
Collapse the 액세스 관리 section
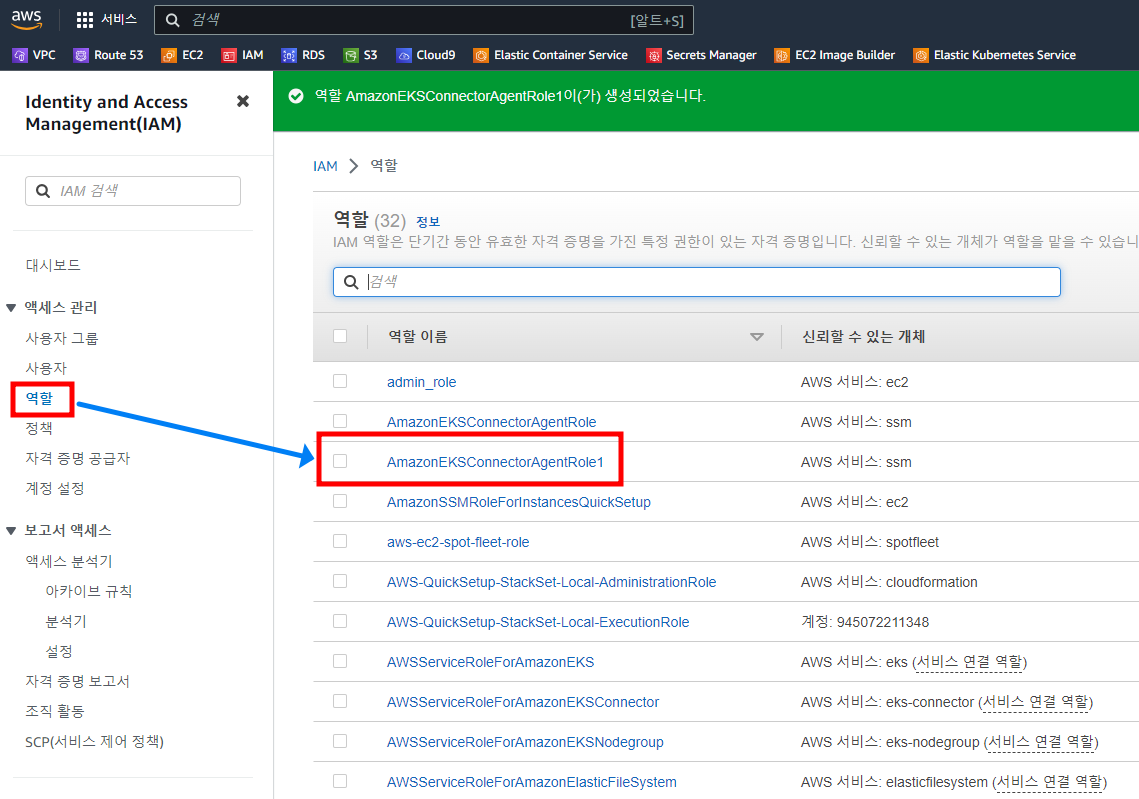click(11, 308)
